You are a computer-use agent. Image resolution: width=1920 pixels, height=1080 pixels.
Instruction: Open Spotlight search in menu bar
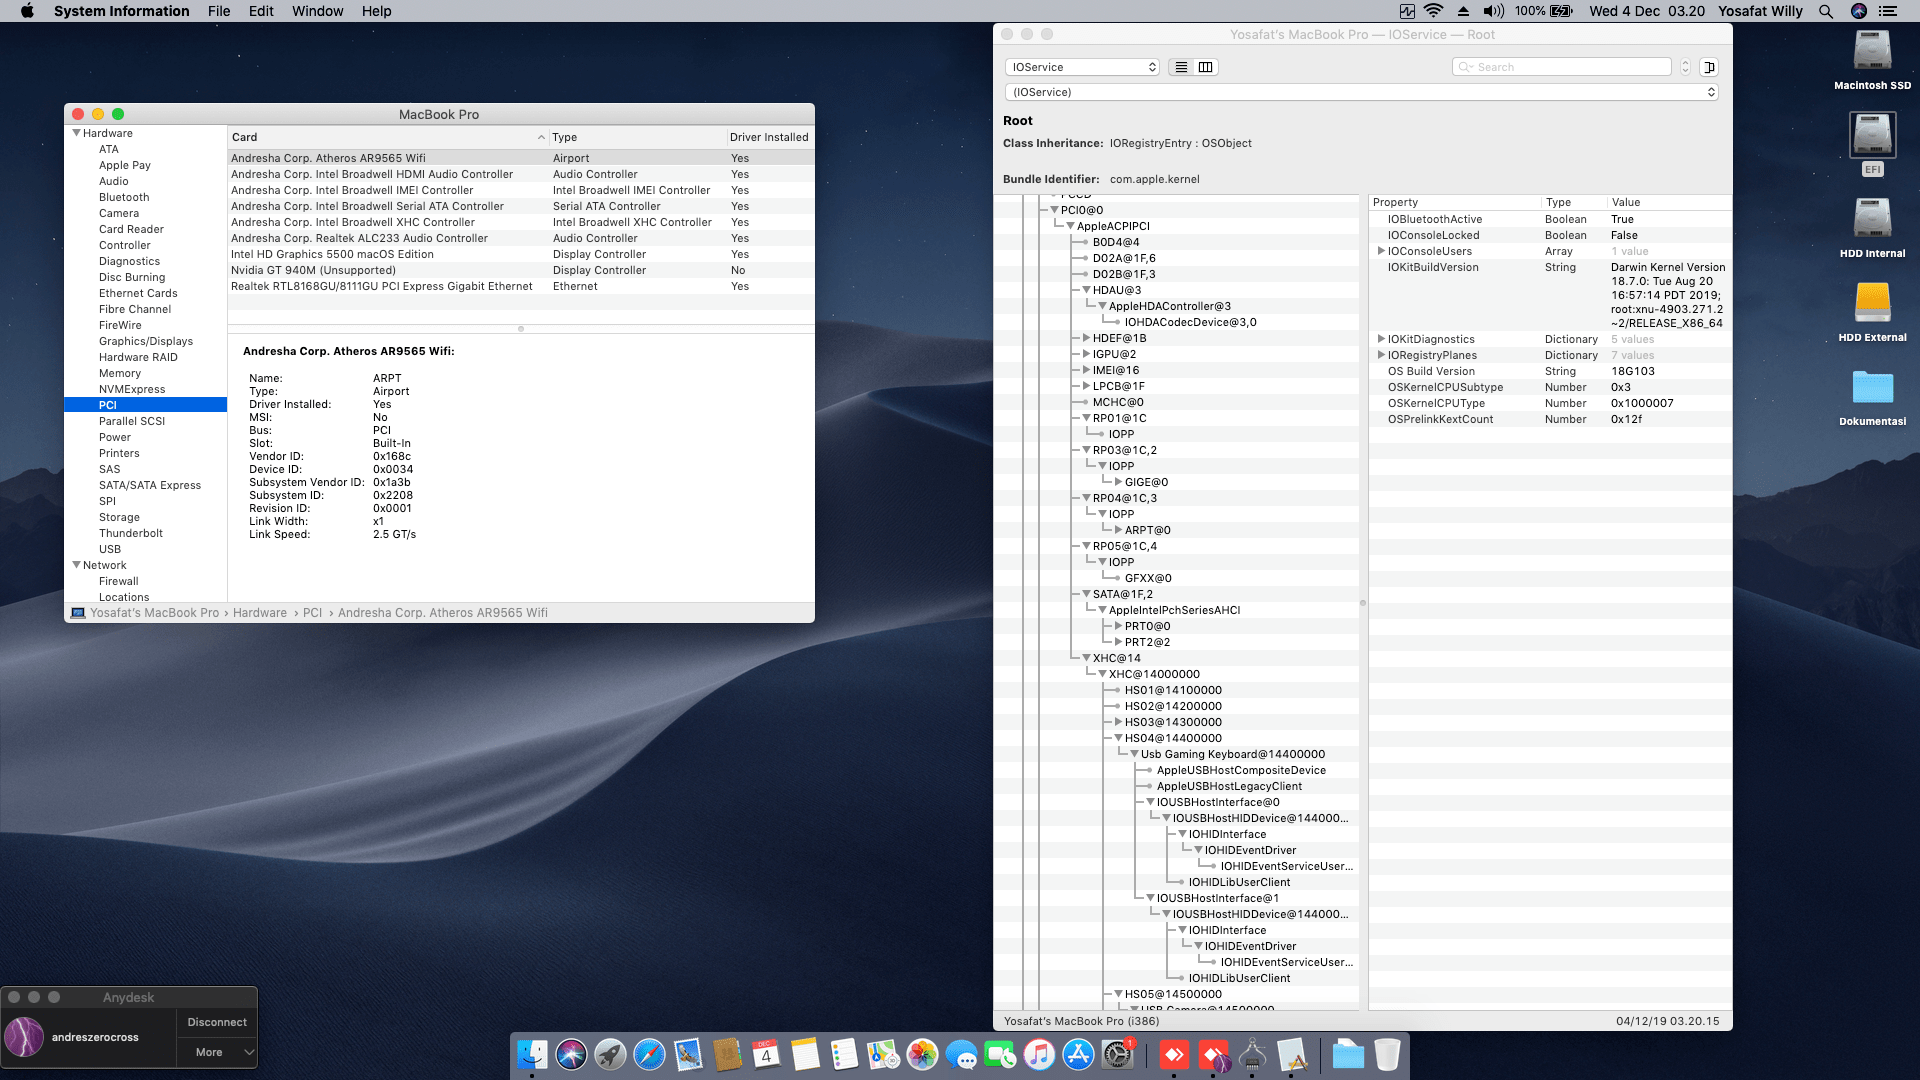pos(1826,11)
